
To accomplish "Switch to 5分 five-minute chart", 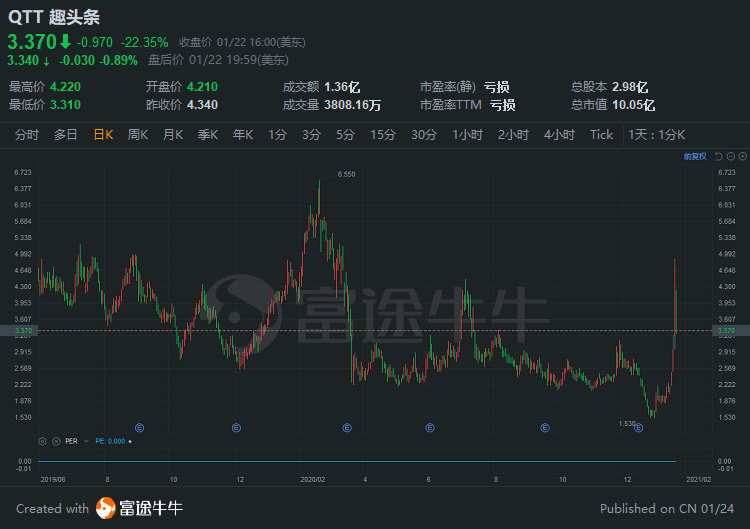I will [x=345, y=135].
